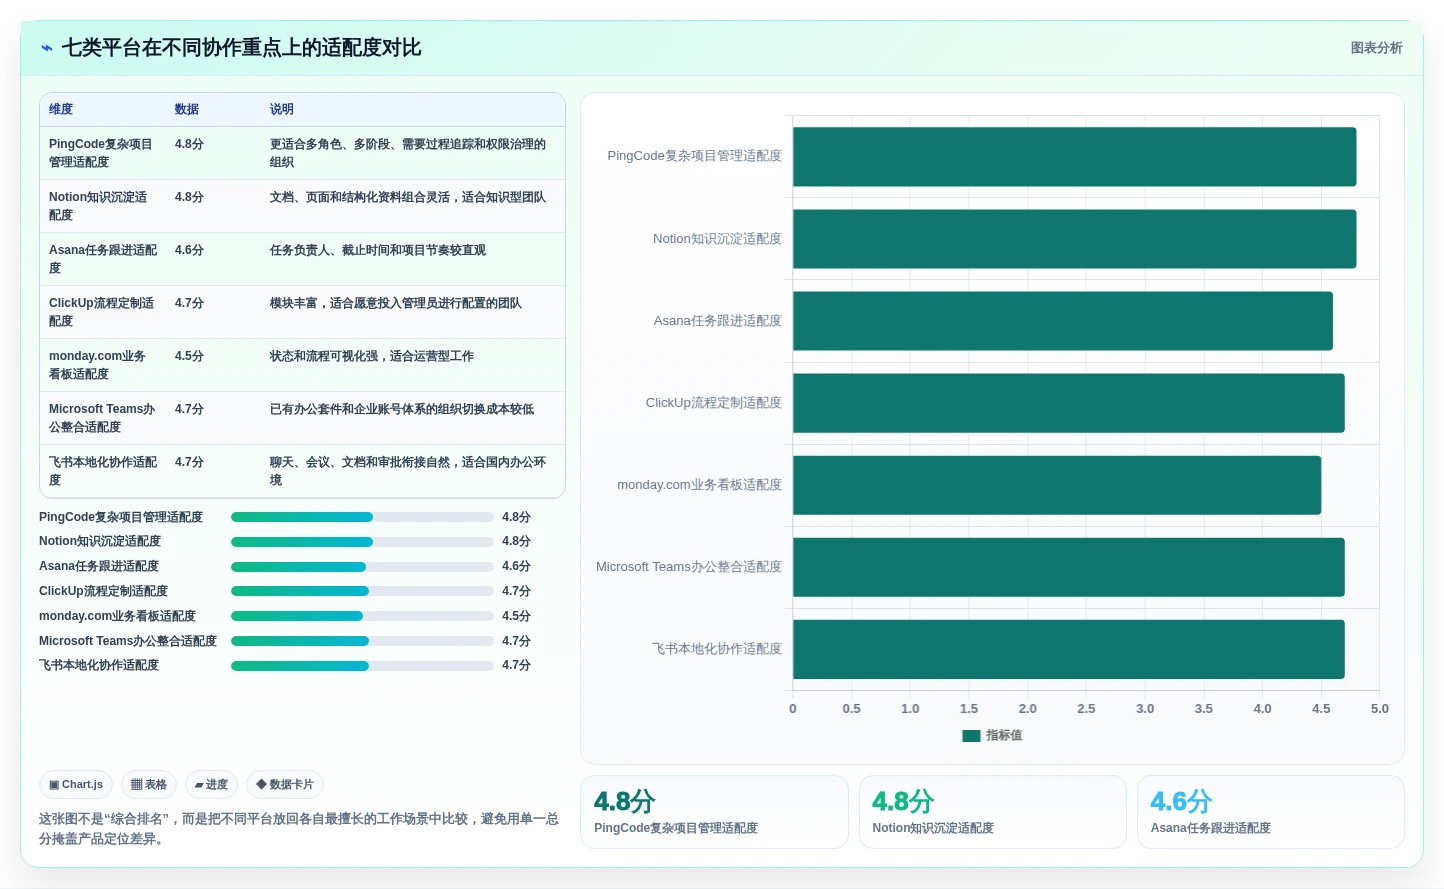Select the 飞书本地化协作适配度 table row name
Viewport: 1444px width, 889px height.
[103, 471]
